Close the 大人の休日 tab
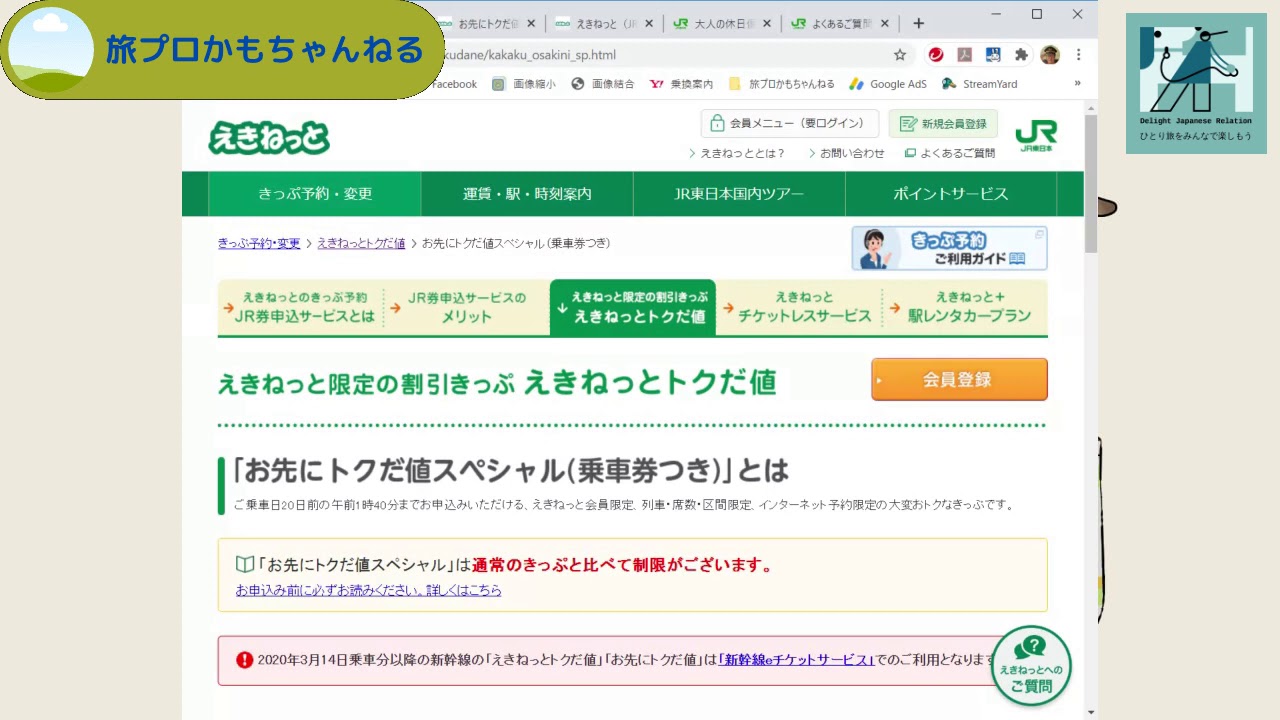Image resolution: width=1280 pixels, height=720 pixels. point(767,23)
